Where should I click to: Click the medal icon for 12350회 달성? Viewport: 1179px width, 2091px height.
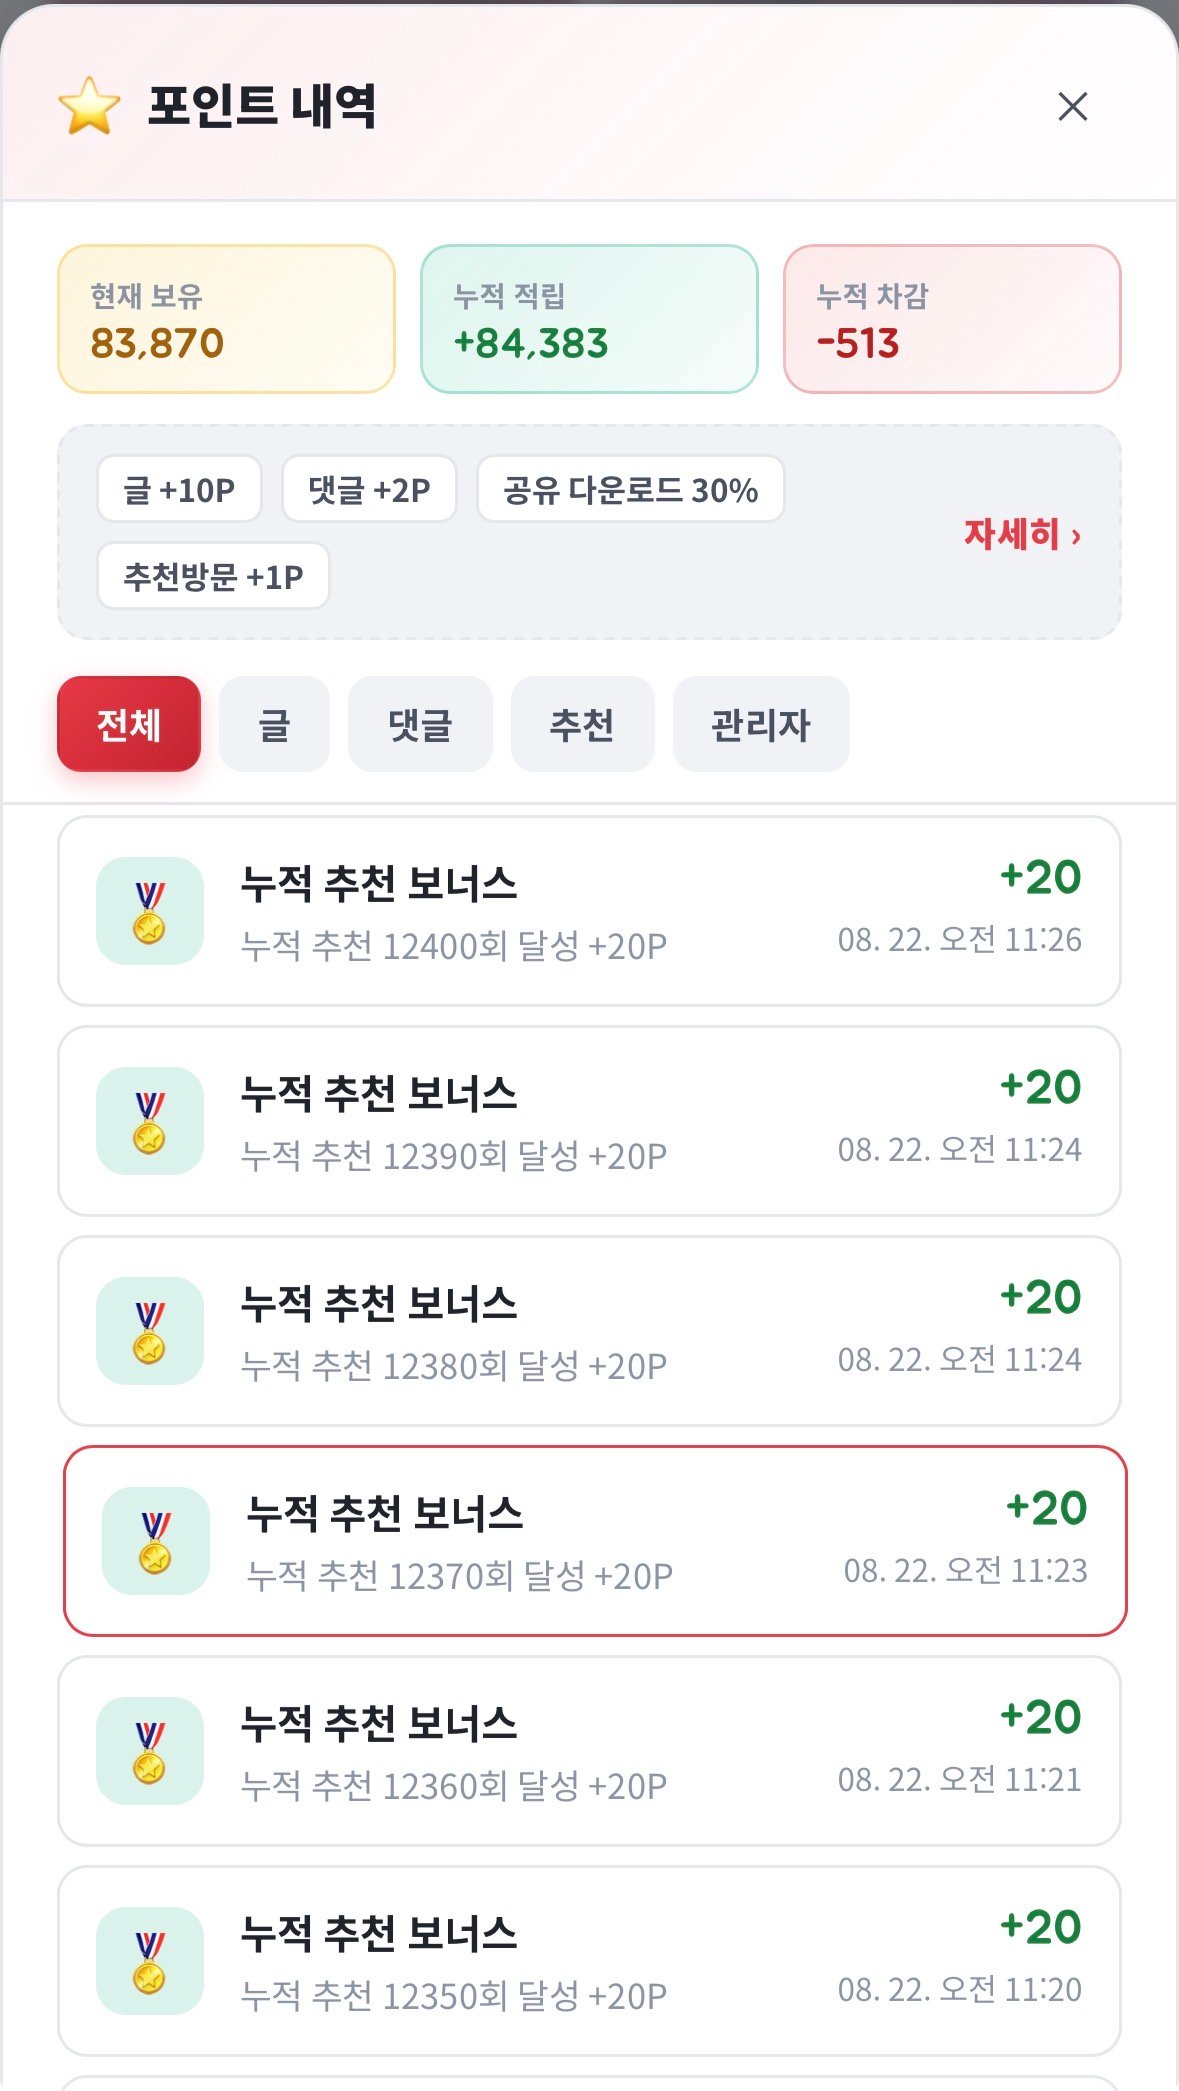click(150, 1961)
